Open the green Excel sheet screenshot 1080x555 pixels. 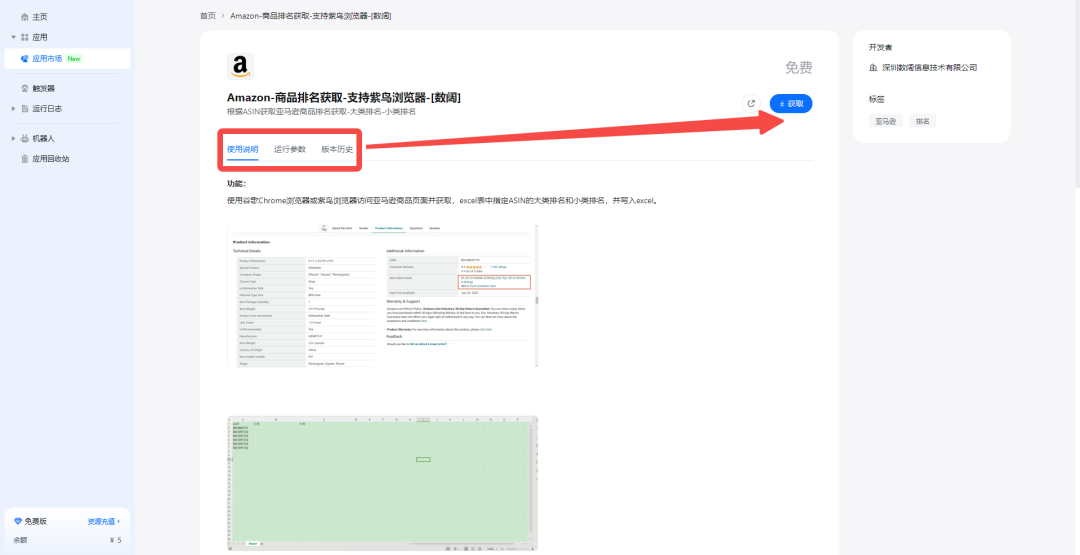coord(382,483)
